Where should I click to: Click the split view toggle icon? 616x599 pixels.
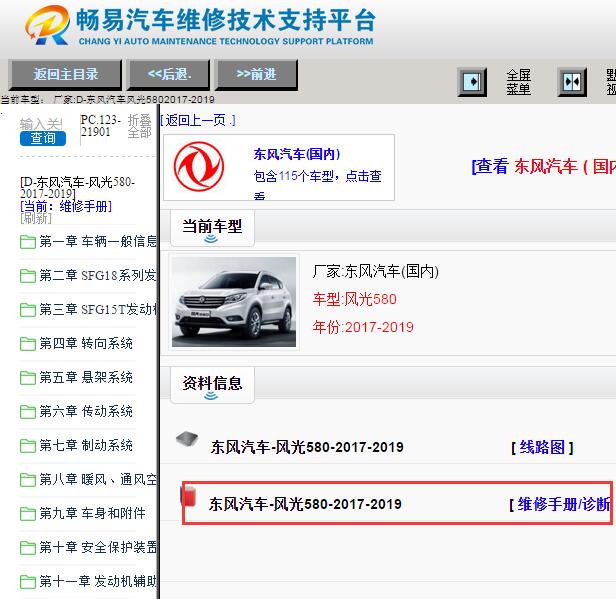coord(572,82)
